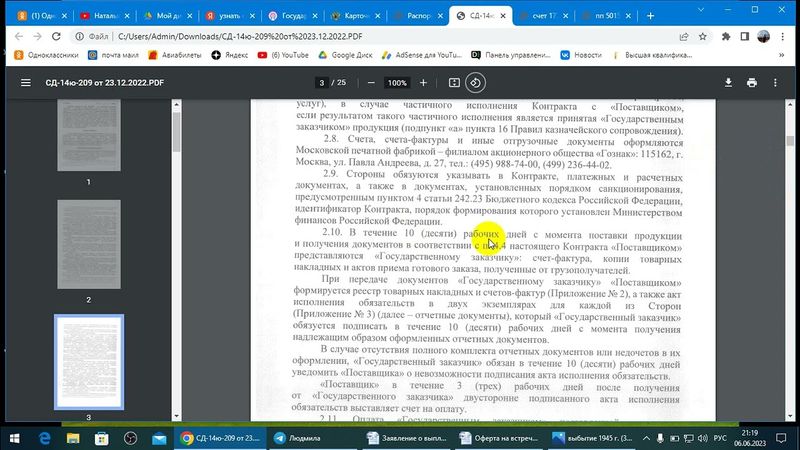The width and height of the screenshot is (800, 450).
Task: Reload the current page
Action: [56, 36]
